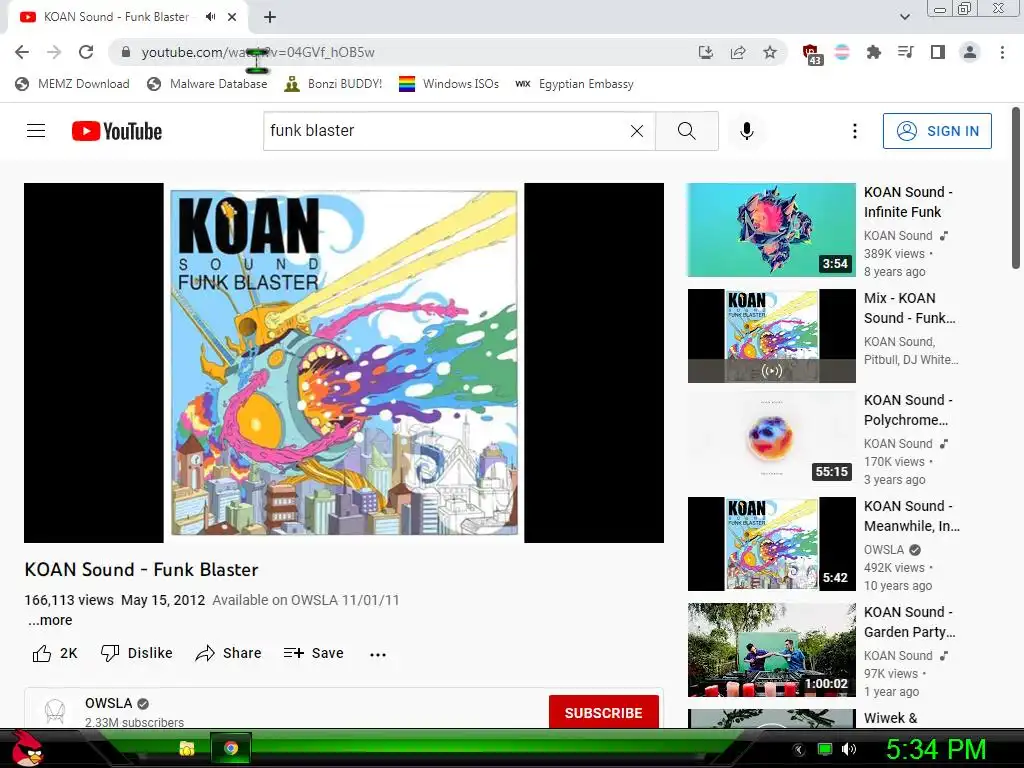Screen dimensions: 1024x768
Task: Open the YouTube hamburger guide menu
Action: click(x=36, y=131)
